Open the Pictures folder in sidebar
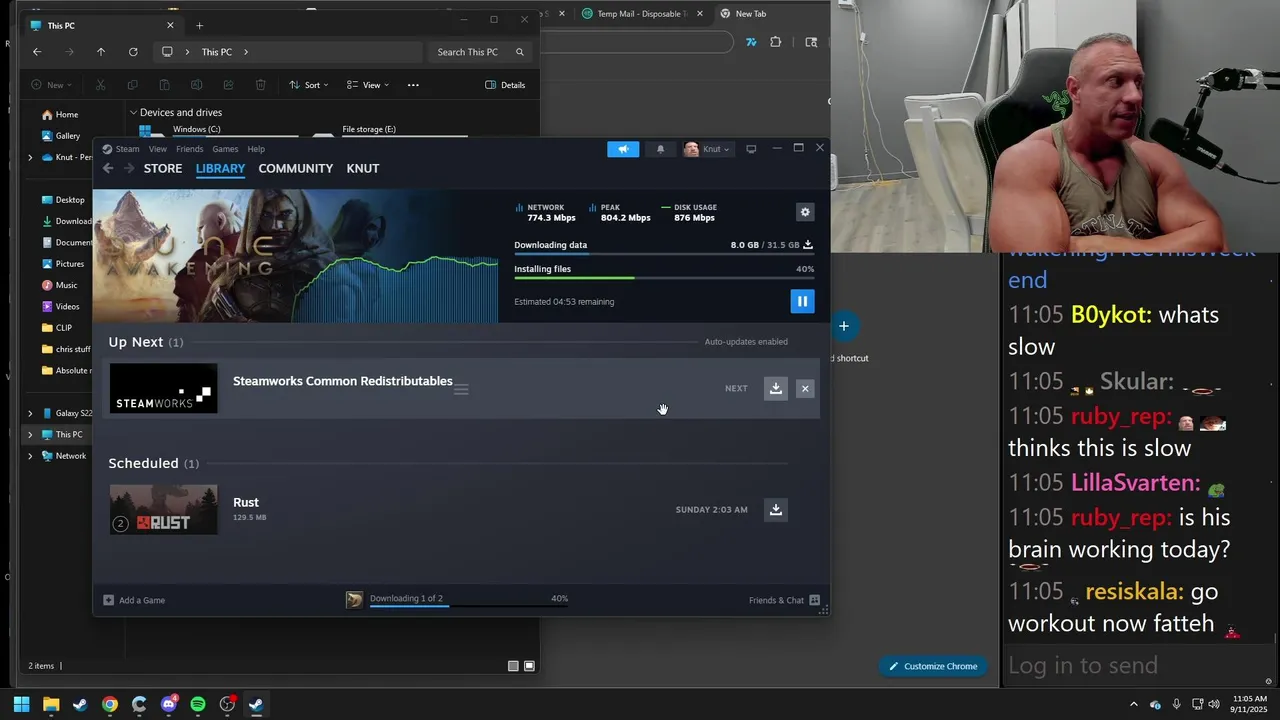Viewport: 1280px width, 720px height. pos(63,264)
